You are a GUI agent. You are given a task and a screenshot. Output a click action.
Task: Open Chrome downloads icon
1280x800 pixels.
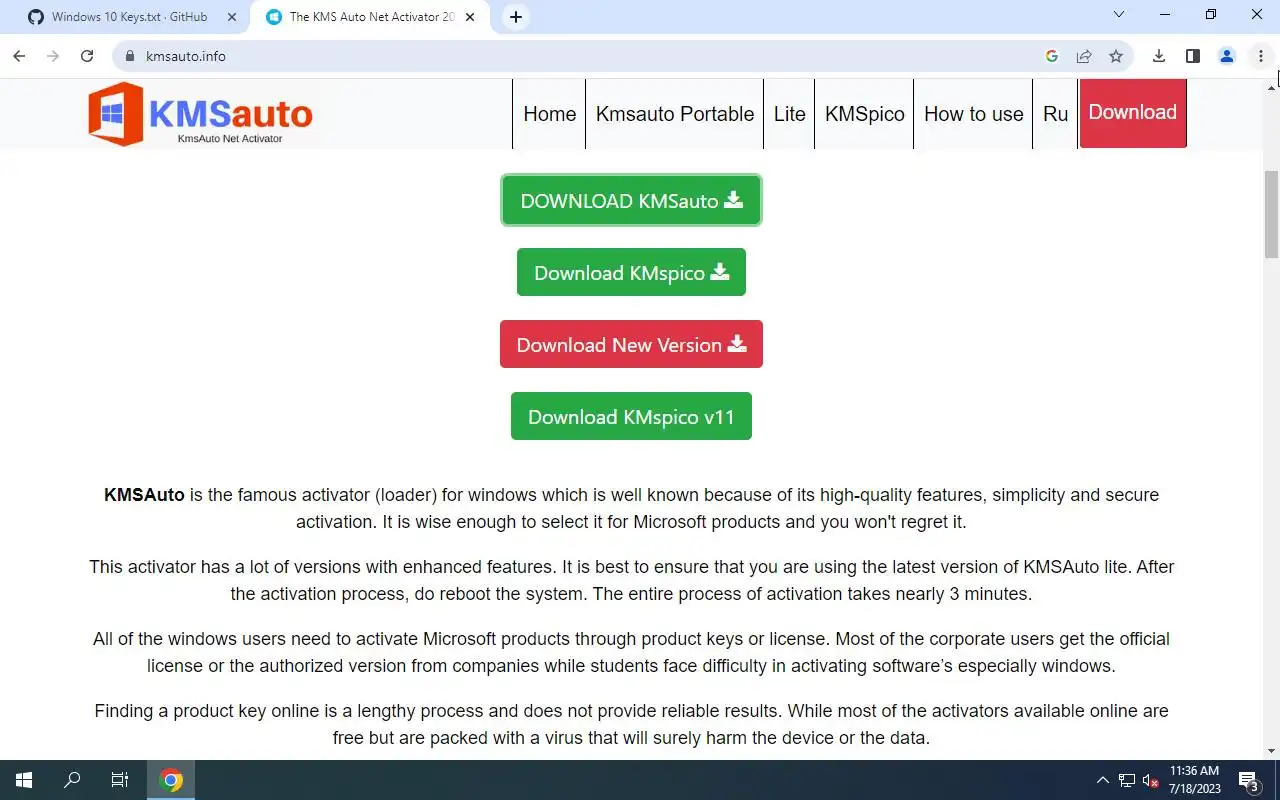click(1159, 56)
